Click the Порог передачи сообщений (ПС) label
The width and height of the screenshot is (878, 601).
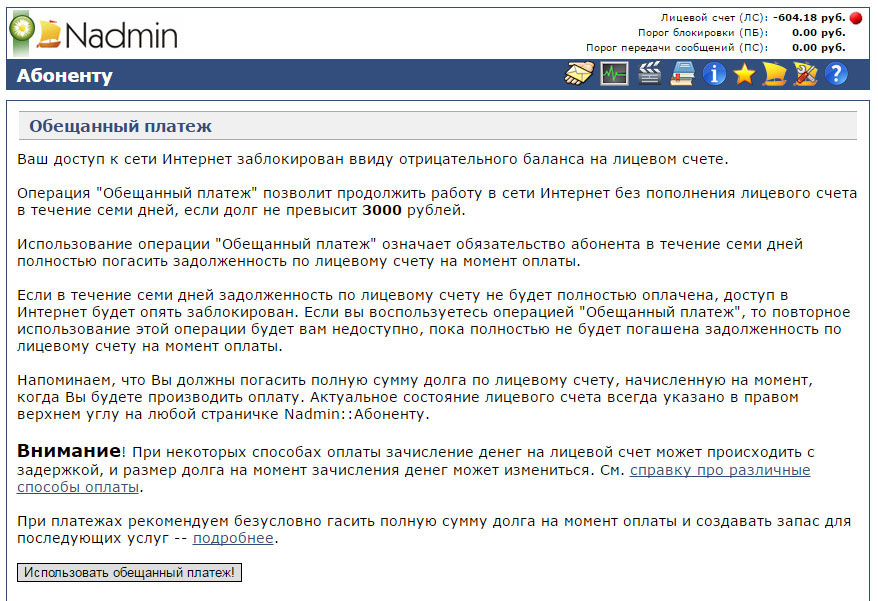677,48
